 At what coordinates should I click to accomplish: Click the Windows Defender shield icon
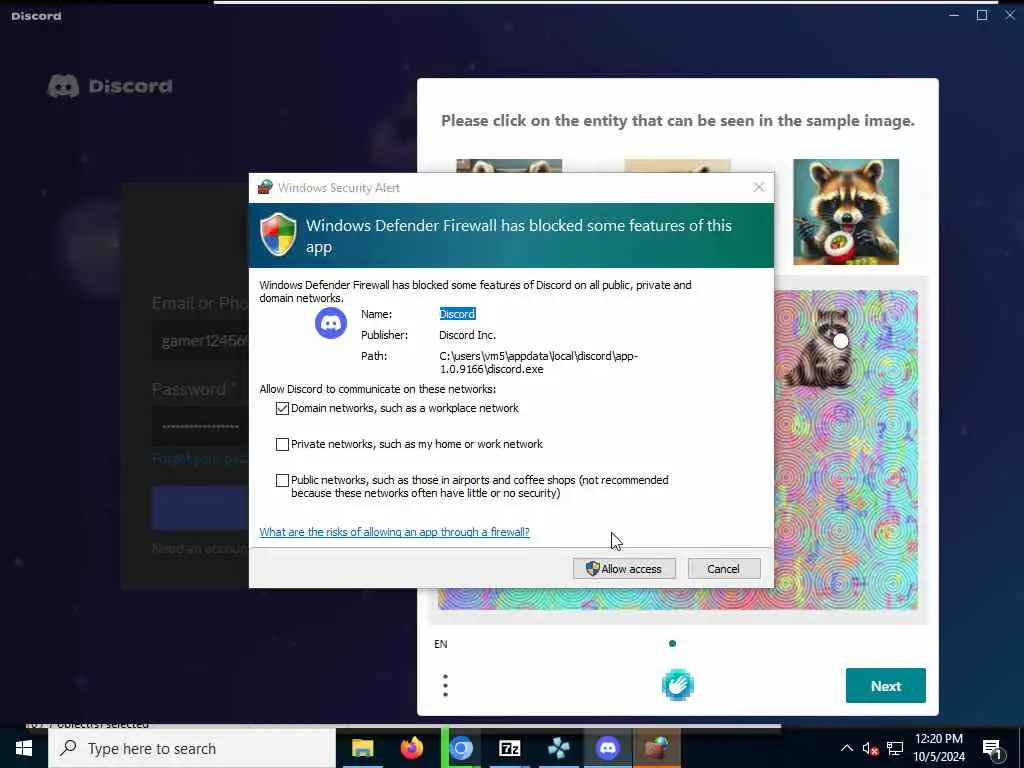[278, 234]
